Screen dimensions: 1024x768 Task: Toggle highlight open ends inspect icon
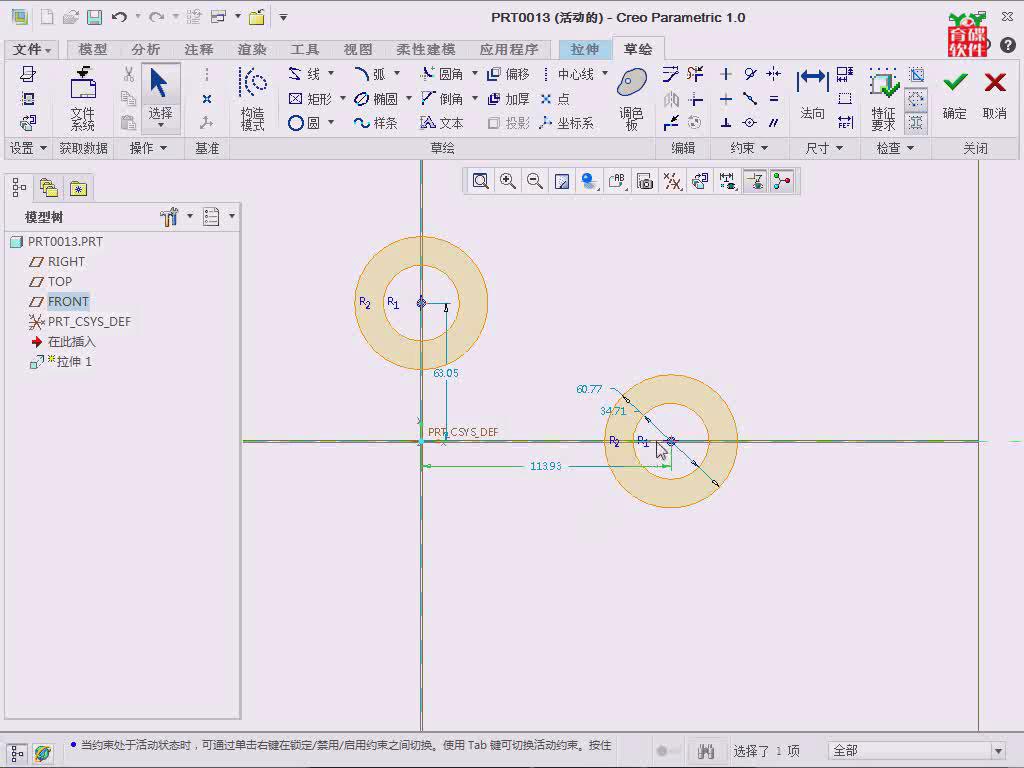pos(916,99)
